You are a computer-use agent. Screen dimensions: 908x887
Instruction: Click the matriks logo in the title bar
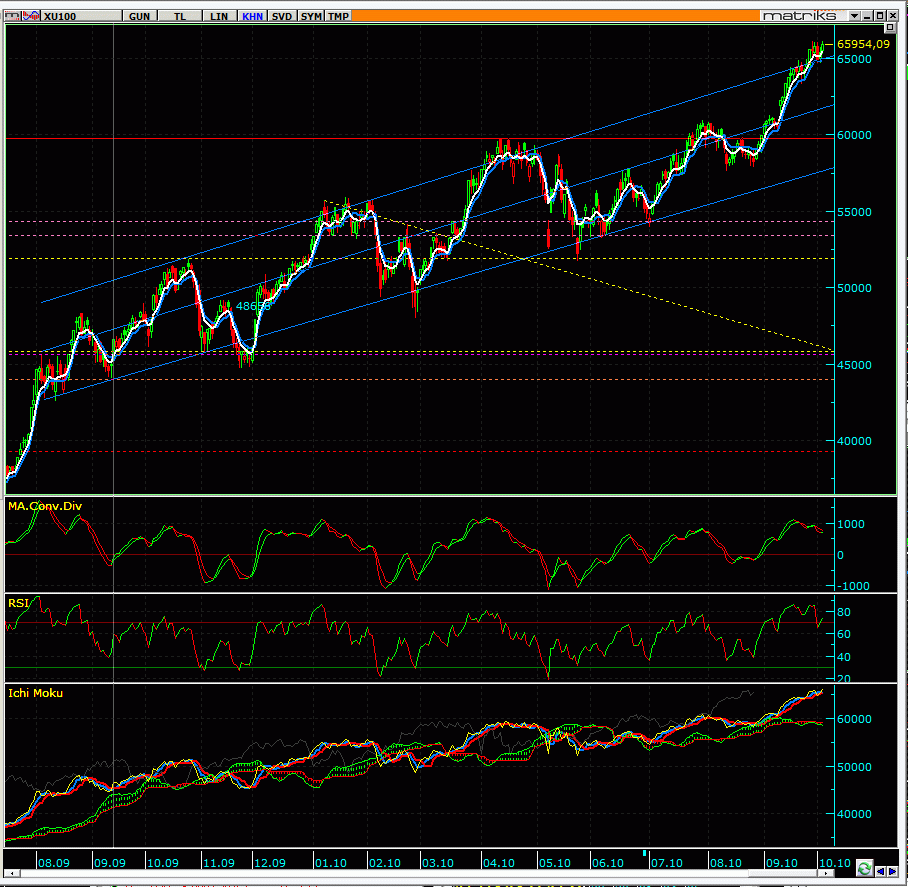[x=801, y=16]
